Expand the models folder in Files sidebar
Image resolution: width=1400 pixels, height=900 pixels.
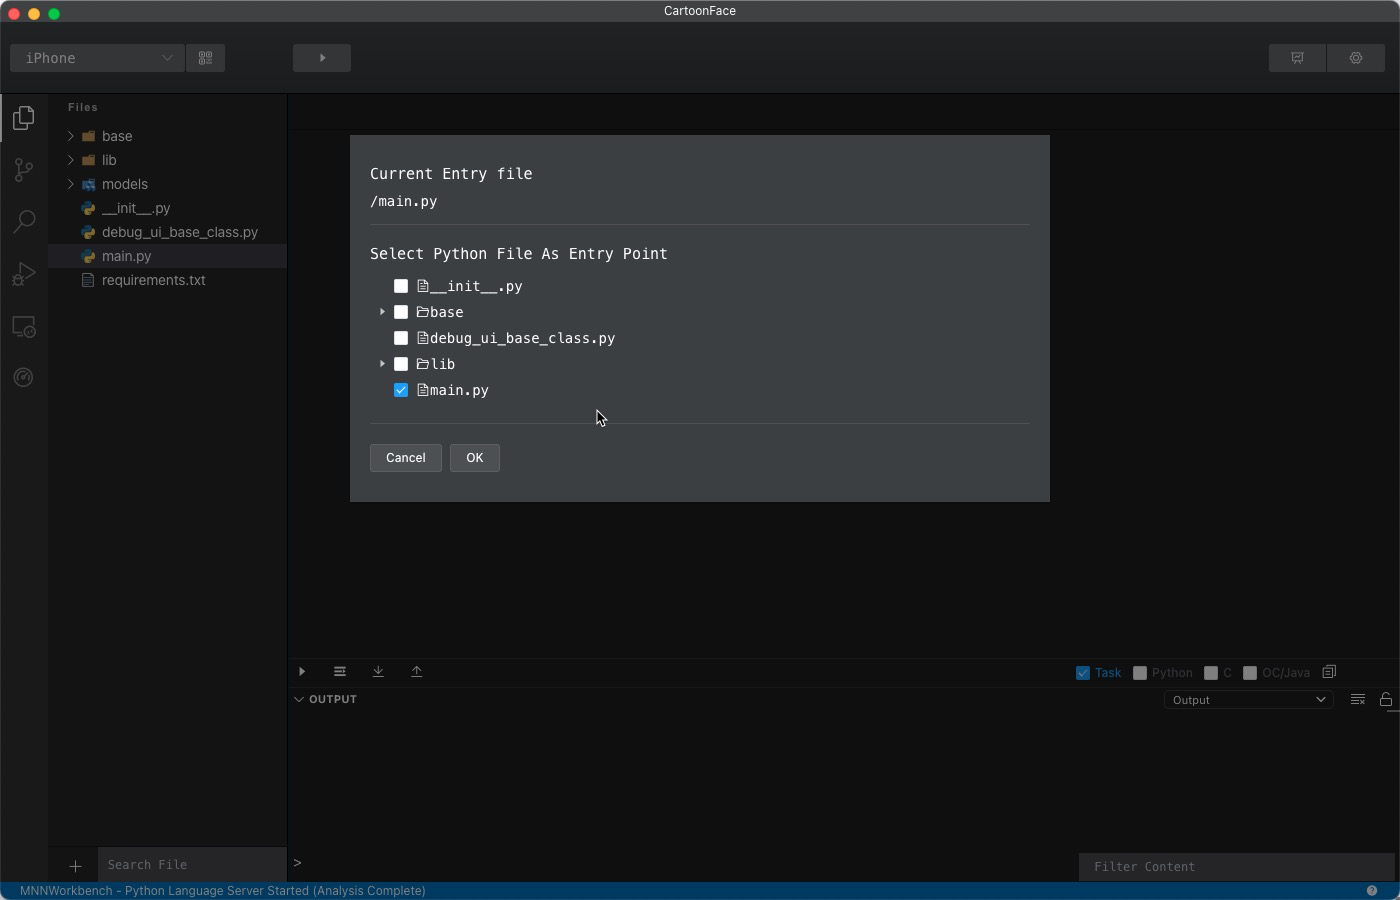pos(71,184)
